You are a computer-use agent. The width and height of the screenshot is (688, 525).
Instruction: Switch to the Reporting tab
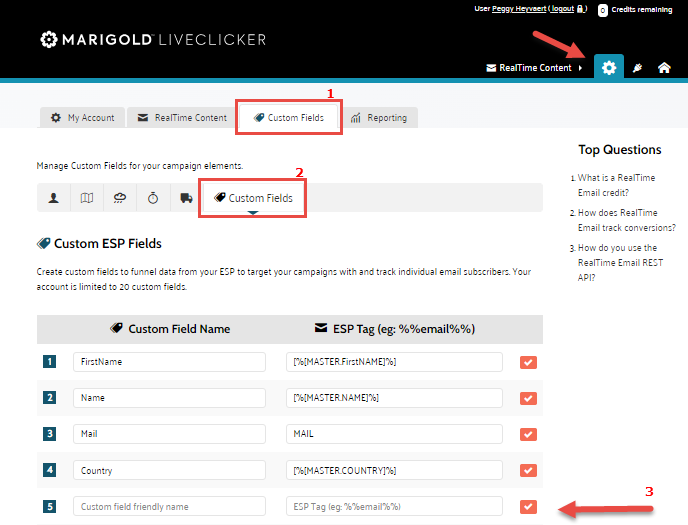point(379,118)
